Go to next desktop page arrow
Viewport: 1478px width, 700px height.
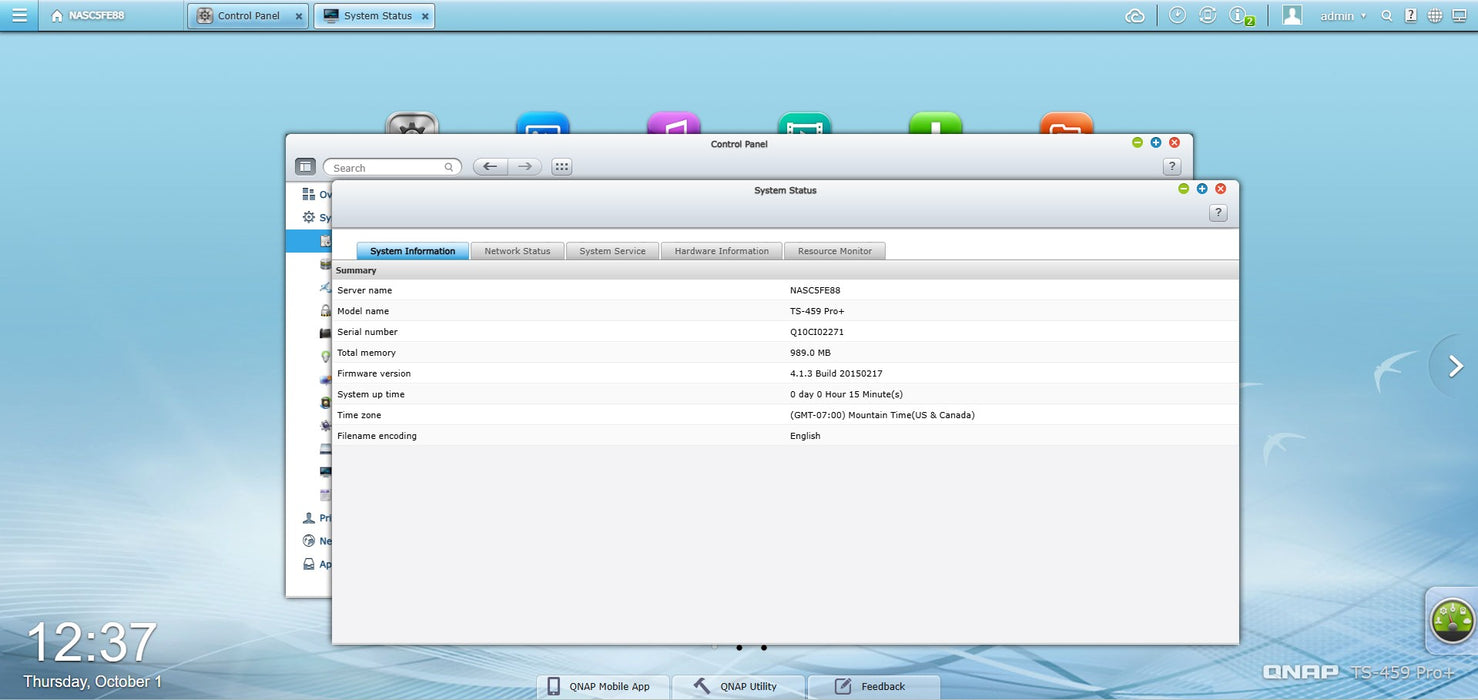pyautogui.click(x=1455, y=366)
